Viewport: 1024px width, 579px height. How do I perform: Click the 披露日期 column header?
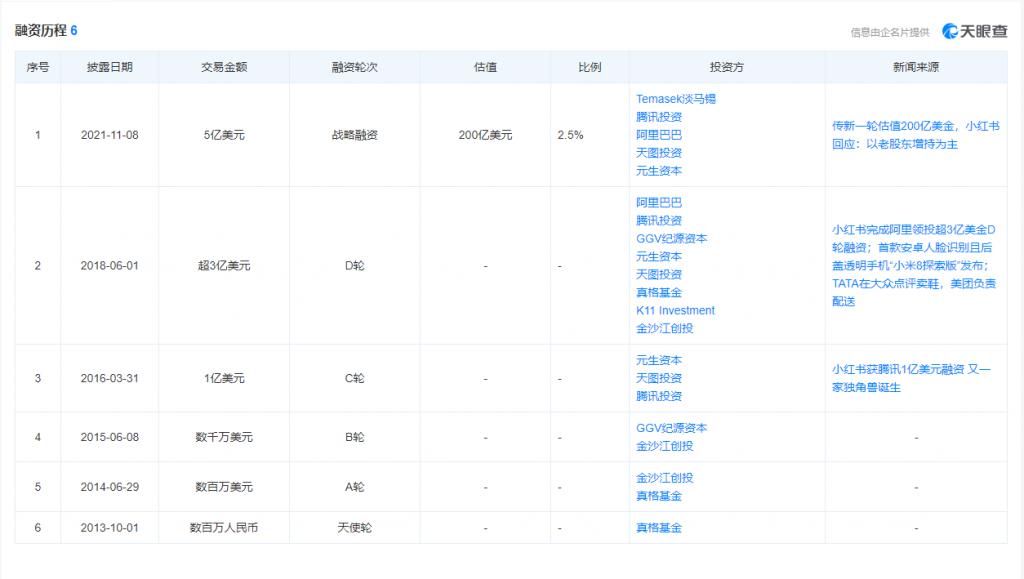point(108,66)
